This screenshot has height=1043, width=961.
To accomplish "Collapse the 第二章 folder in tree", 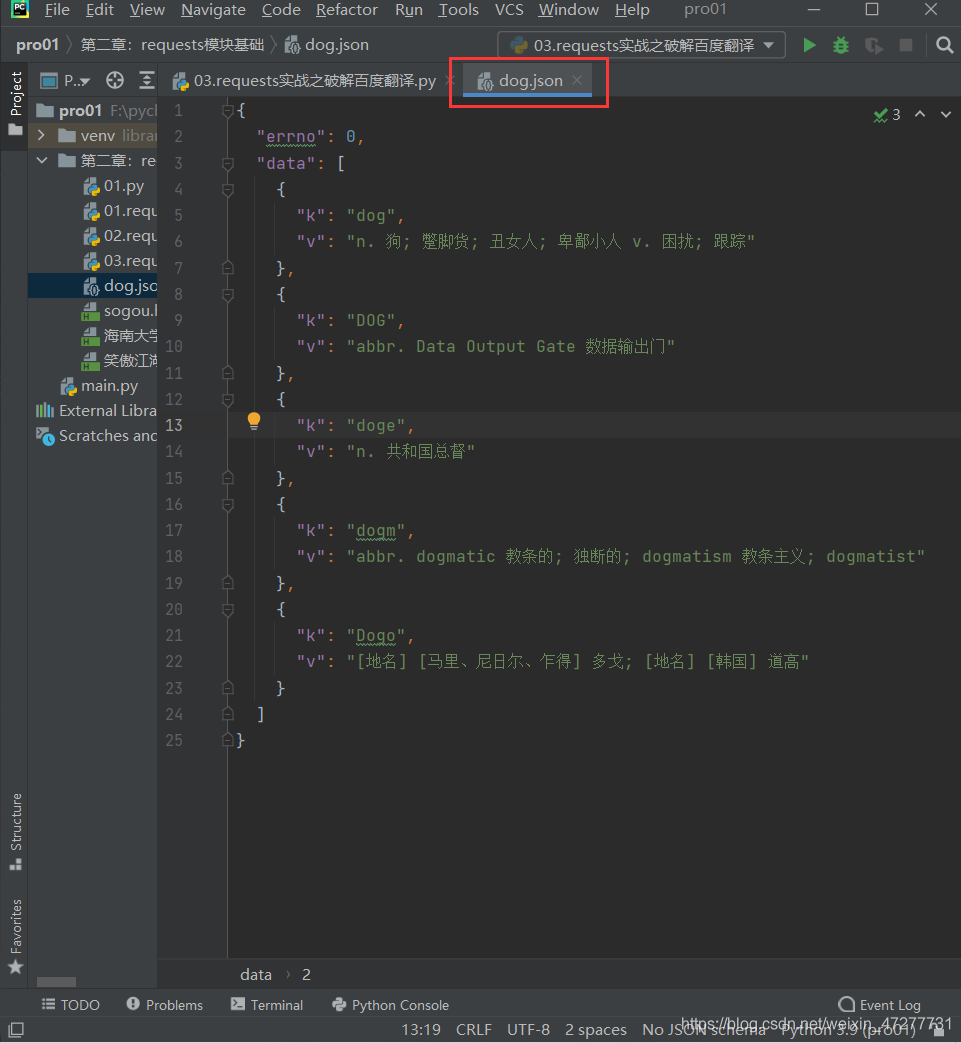I will 41,160.
